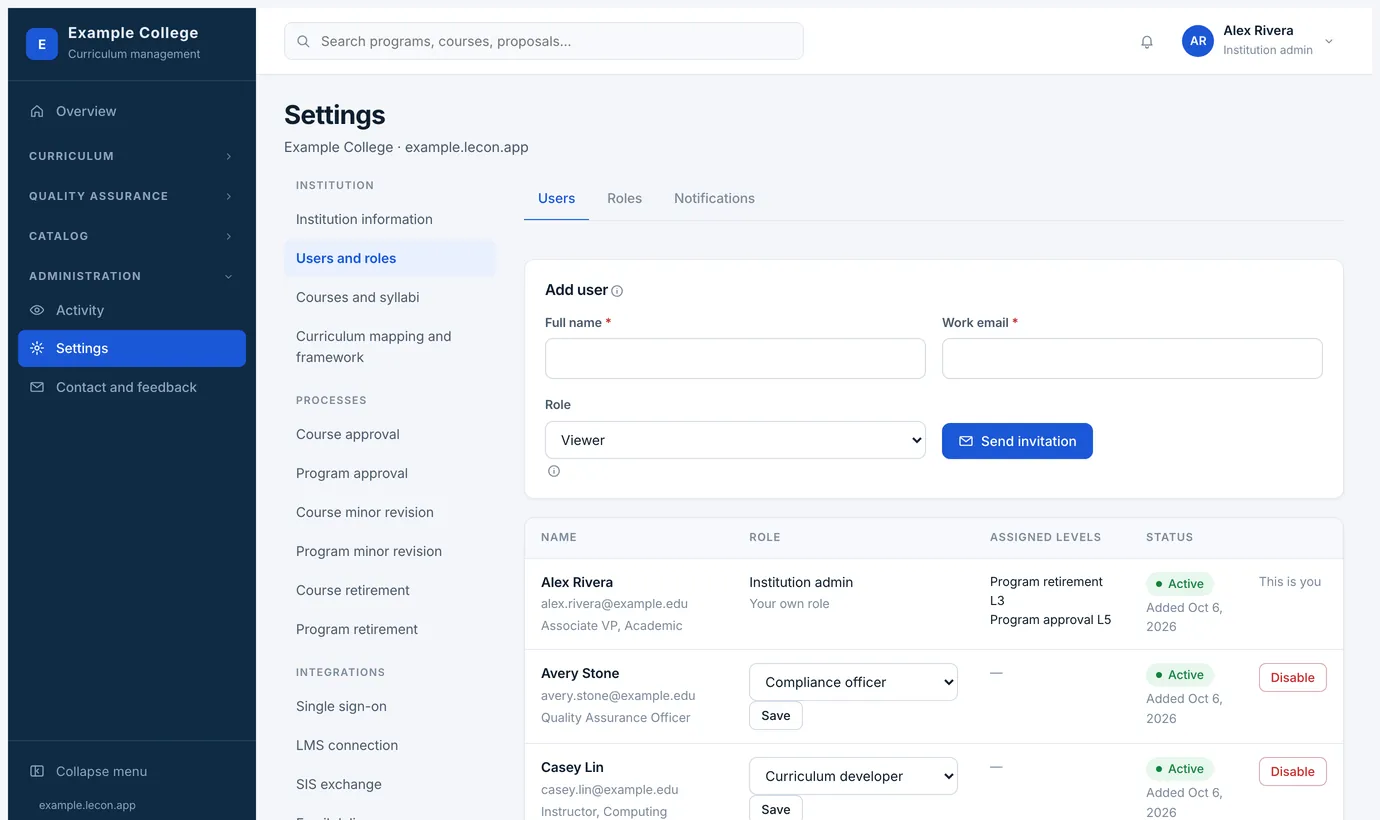Click the Settings gear icon in sidebar

pyautogui.click(x=37, y=348)
